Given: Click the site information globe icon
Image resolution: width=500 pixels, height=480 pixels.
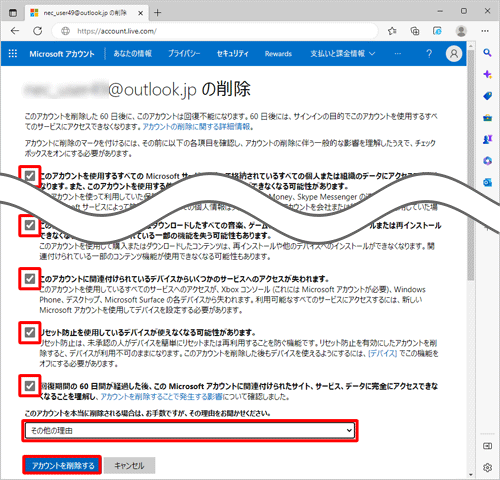Looking at the screenshot, I should 65,31.
